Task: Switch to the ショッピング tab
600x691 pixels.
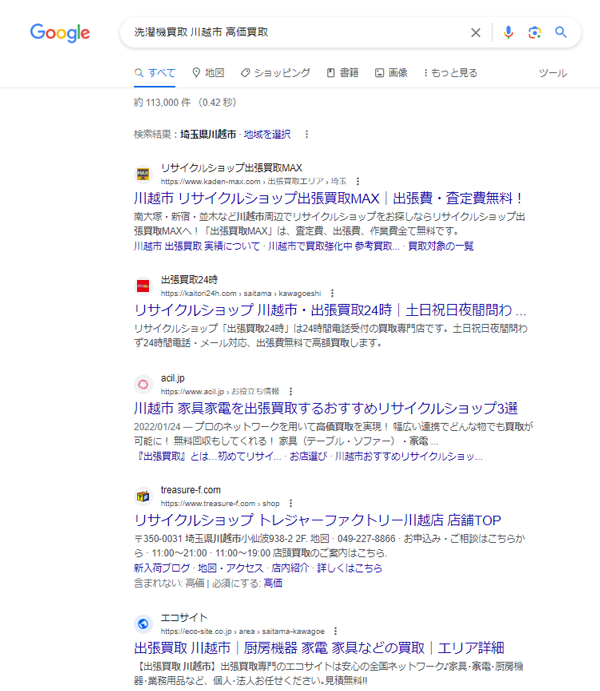Action: point(275,73)
